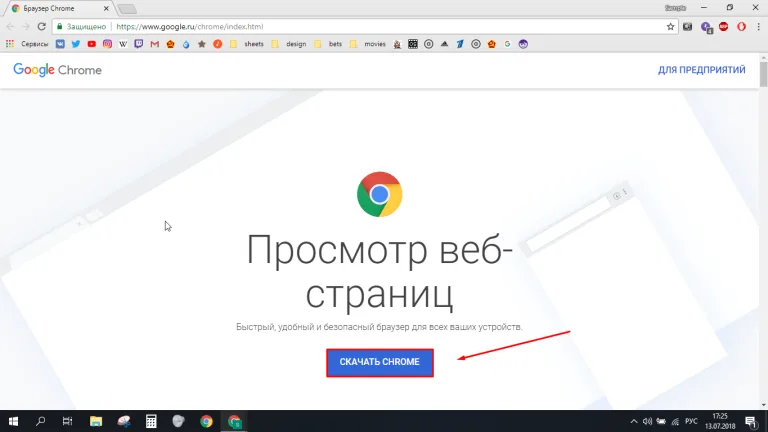This screenshot has width=768, height=432.
Task: Click the blue СКАЧАТЬ CHROME button
Action: coord(380,362)
